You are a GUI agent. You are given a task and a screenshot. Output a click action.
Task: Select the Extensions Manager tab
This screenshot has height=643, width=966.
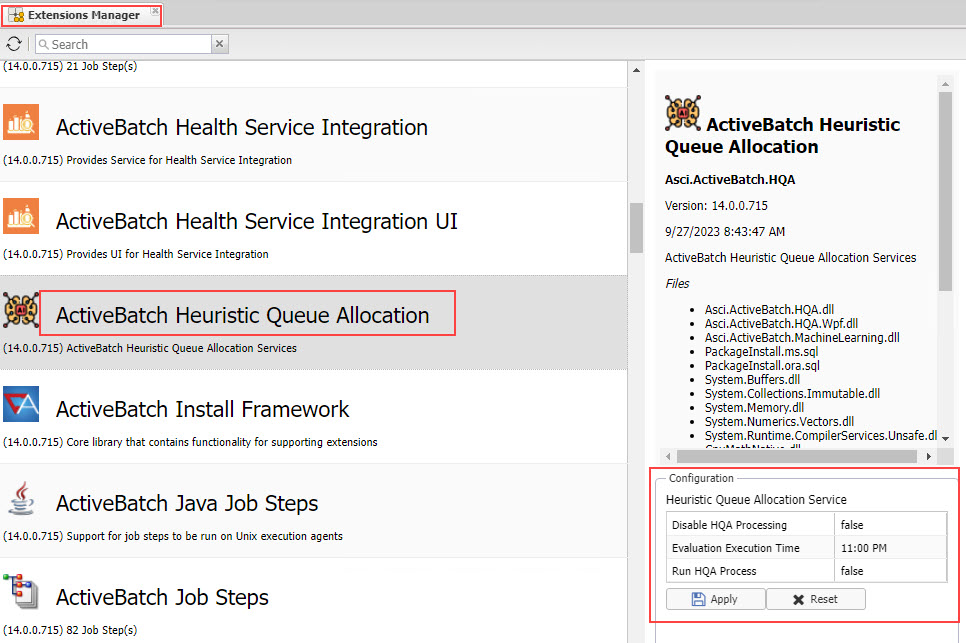point(82,15)
